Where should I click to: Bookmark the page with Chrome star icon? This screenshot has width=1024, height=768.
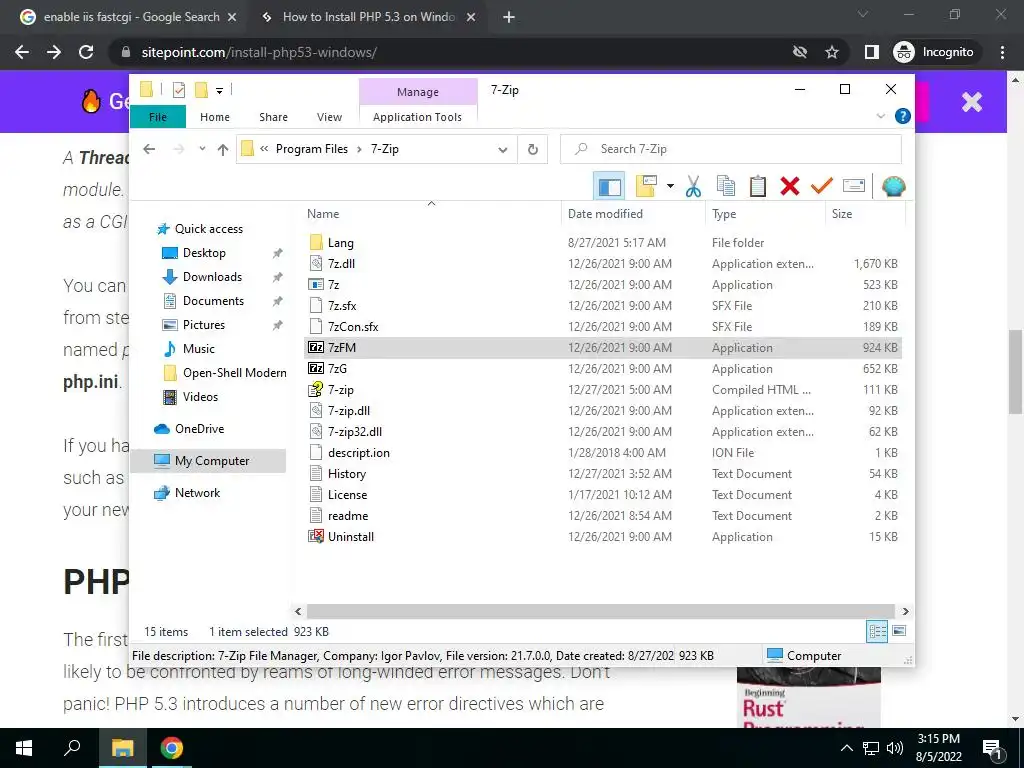pyautogui.click(x=831, y=52)
